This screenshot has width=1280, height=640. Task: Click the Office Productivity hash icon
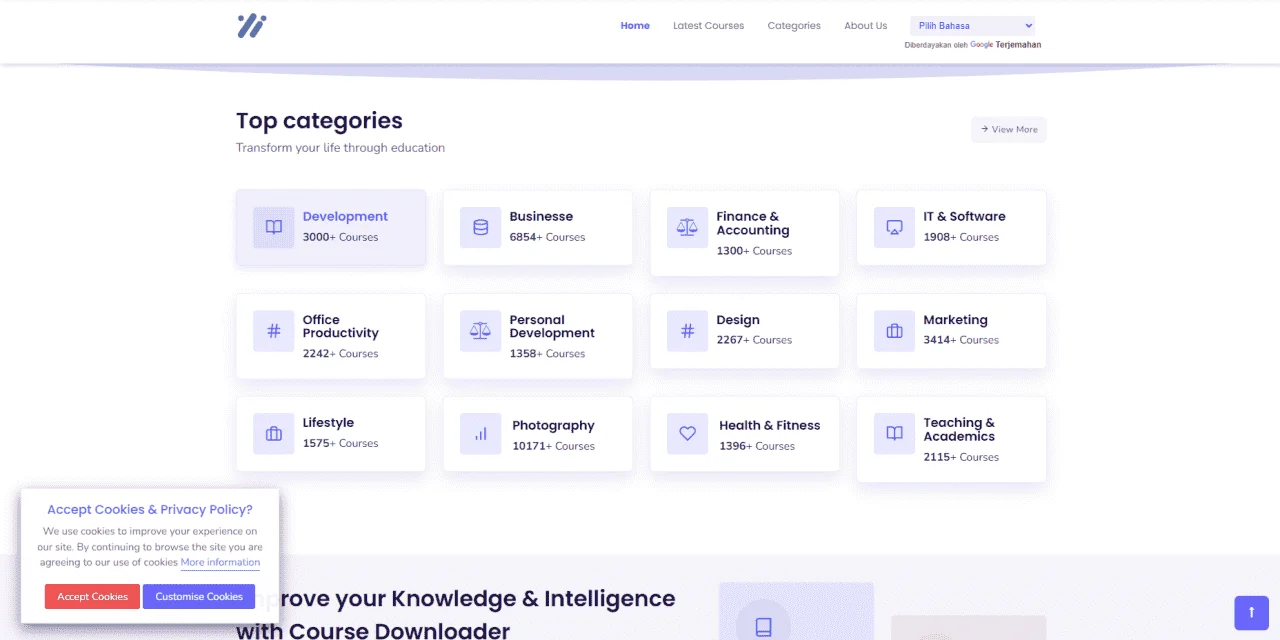tap(274, 331)
